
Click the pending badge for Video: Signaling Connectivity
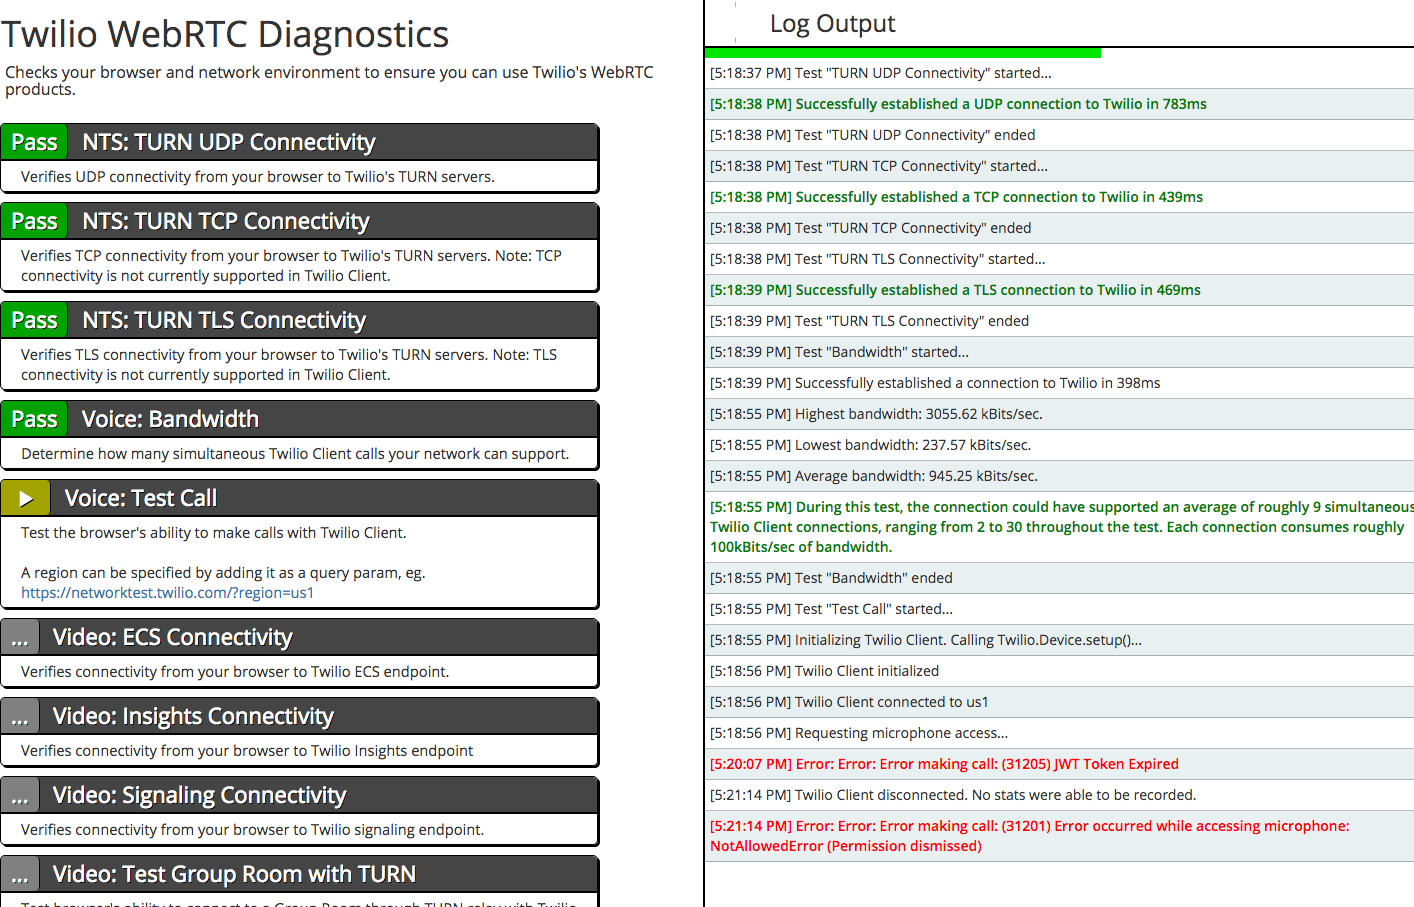coord(20,795)
